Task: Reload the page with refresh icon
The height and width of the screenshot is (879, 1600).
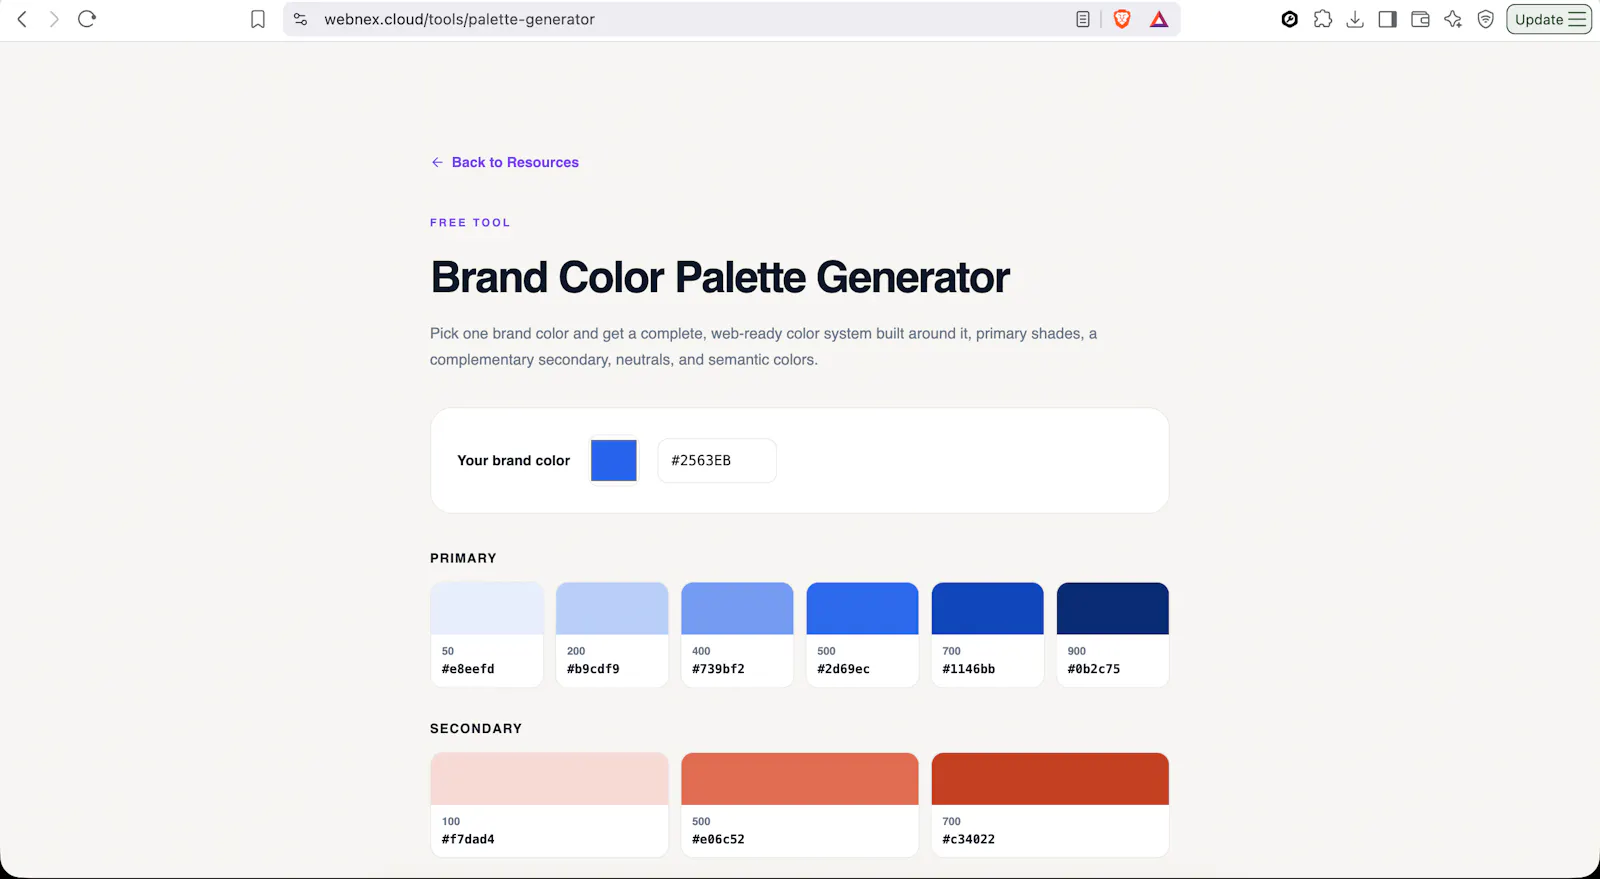Action: tap(87, 19)
